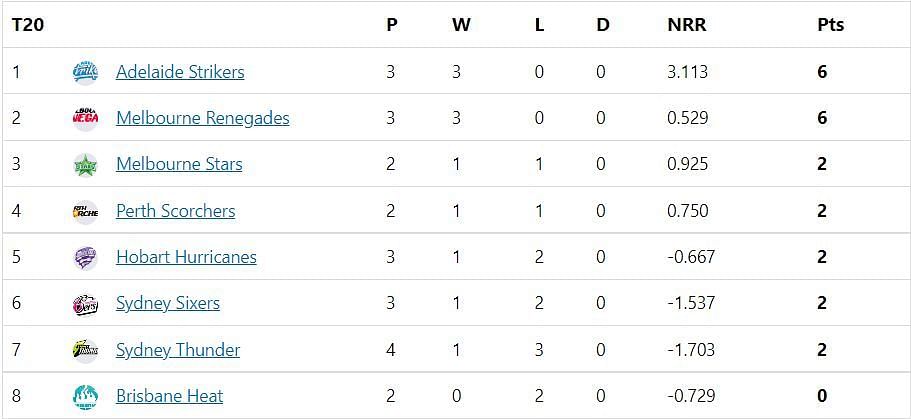The image size is (911, 419).
Task: Open the Adelaide Strikers team link
Action: (180, 72)
